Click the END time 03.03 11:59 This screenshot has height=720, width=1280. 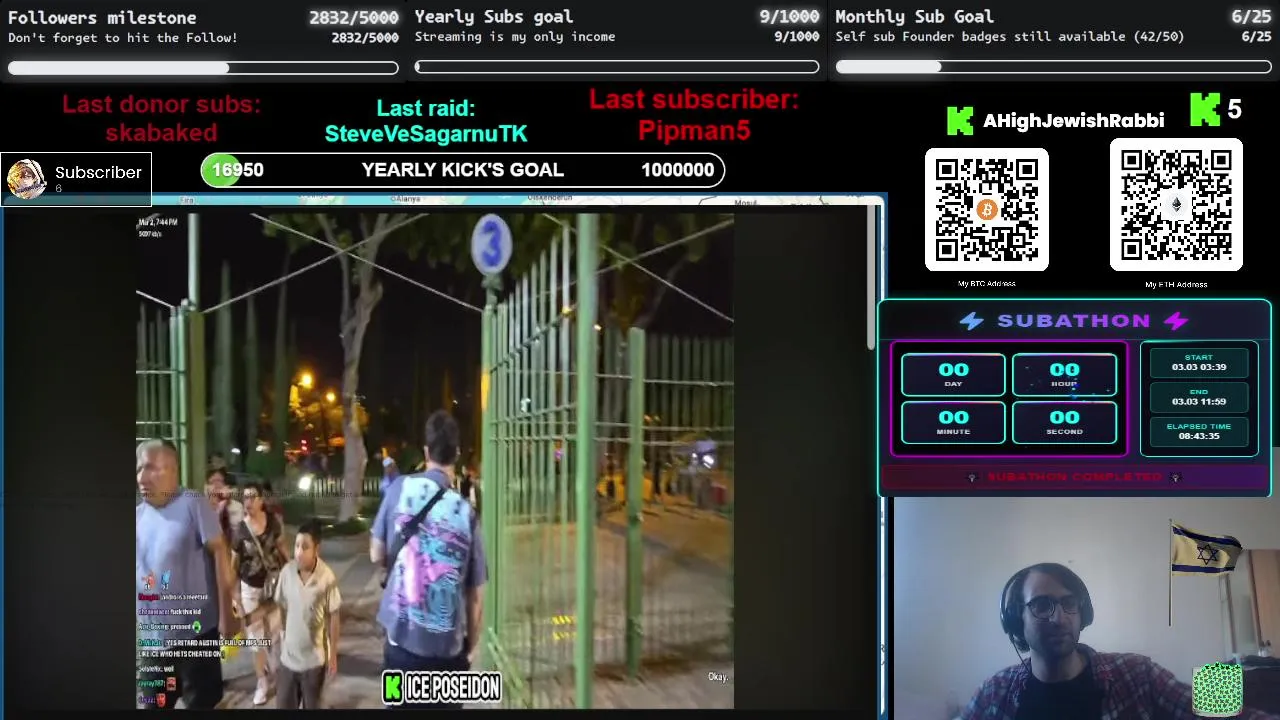pos(1199,401)
